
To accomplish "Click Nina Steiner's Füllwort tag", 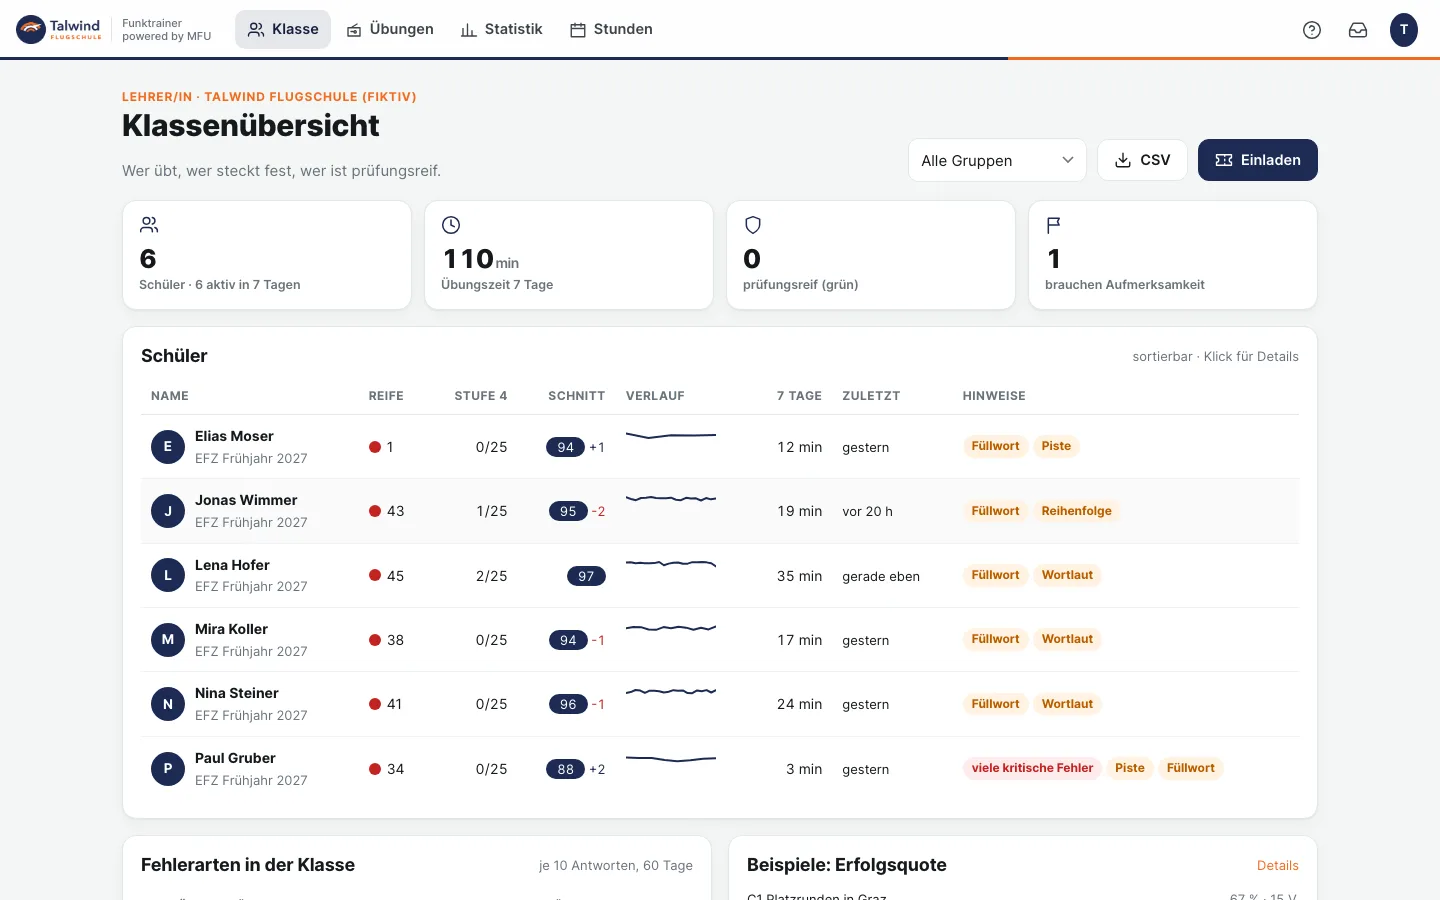I will (x=995, y=704).
